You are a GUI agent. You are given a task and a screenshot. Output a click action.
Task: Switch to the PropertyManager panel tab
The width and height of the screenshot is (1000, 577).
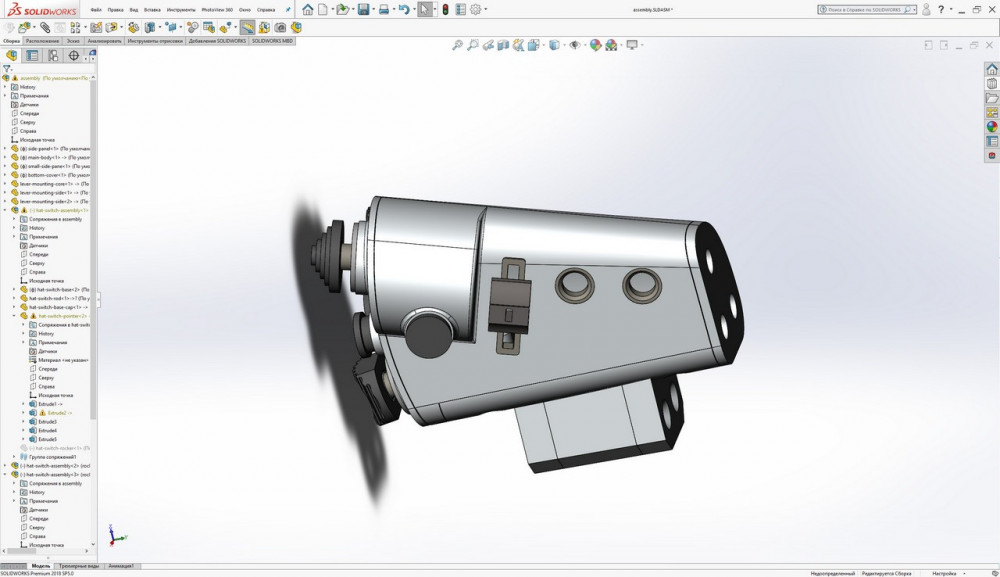pyautogui.click(x=31, y=56)
